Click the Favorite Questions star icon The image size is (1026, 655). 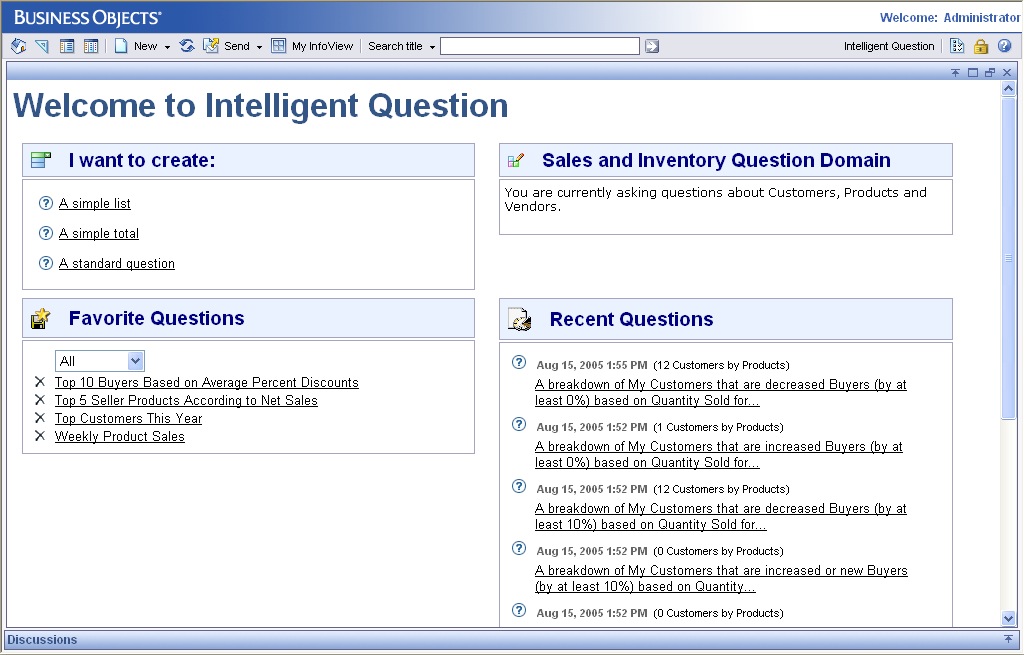(41, 319)
